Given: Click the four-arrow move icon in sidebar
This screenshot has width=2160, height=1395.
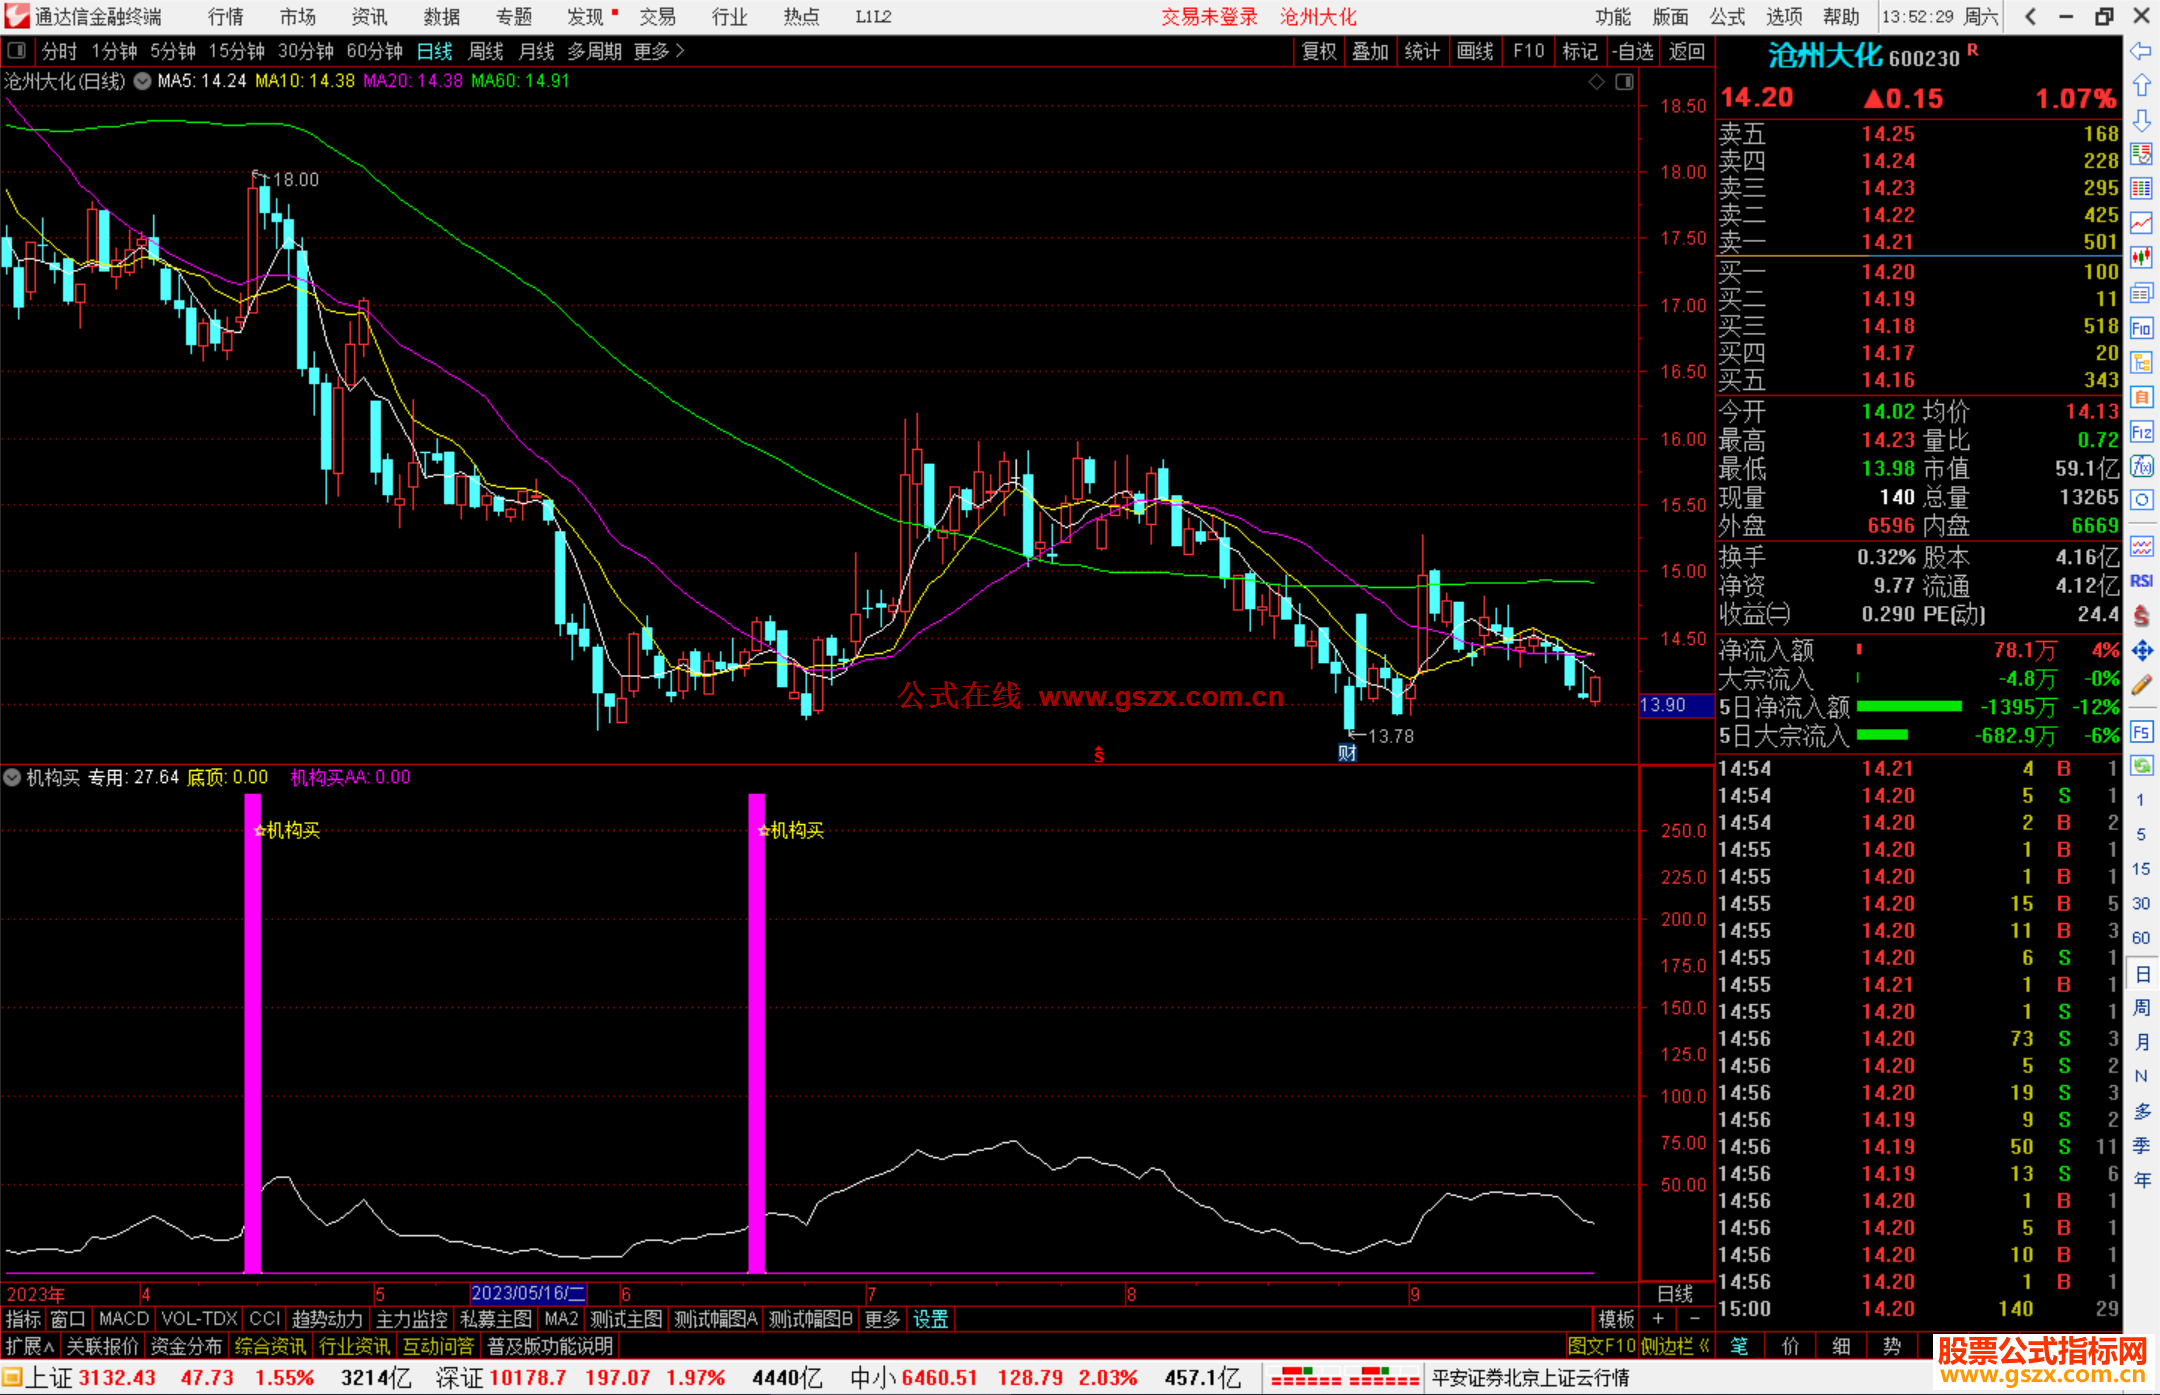Looking at the screenshot, I should tap(2141, 651).
